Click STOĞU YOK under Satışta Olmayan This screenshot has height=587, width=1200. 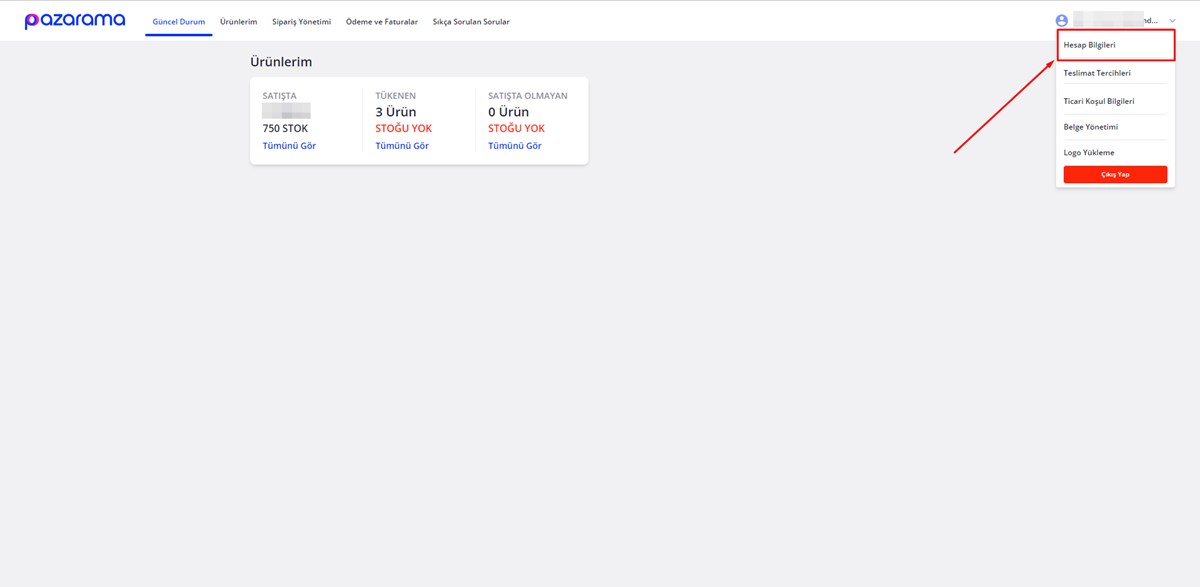tap(517, 129)
